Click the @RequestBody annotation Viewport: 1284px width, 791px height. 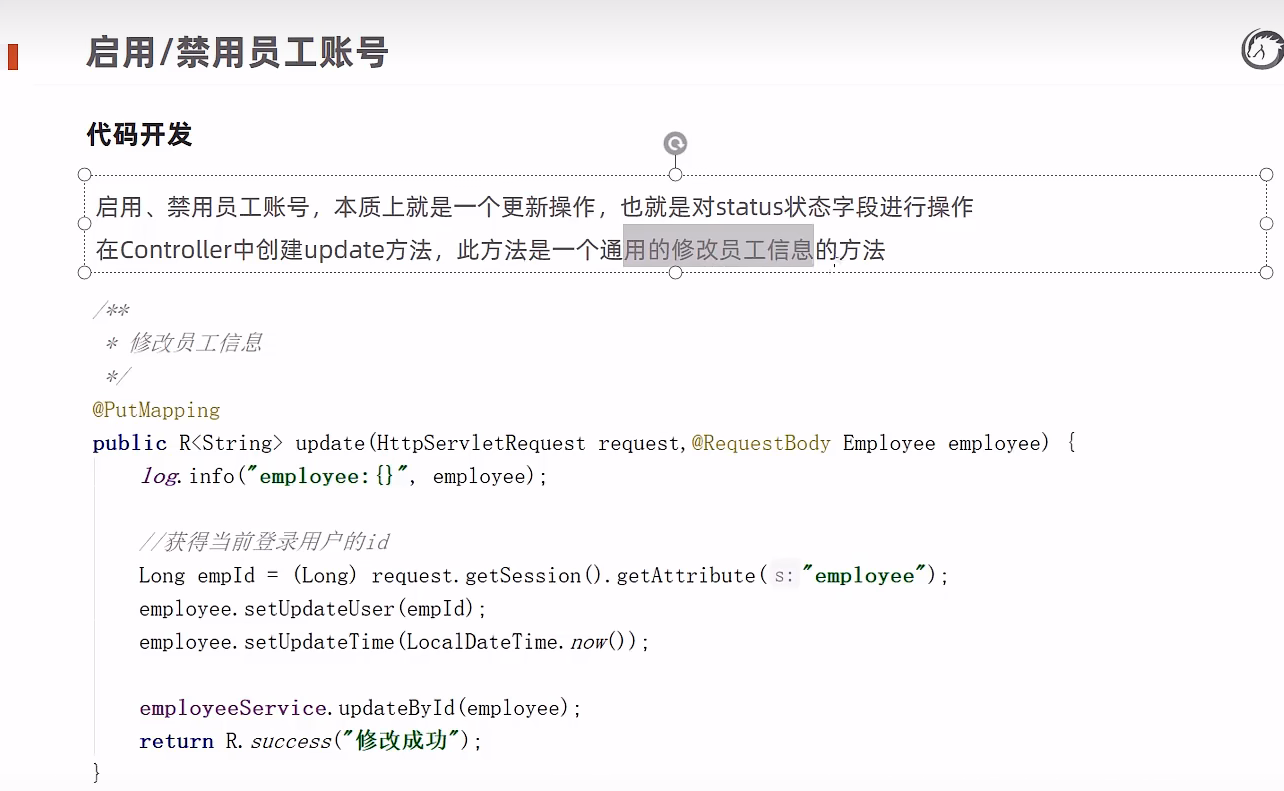click(x=761, y=443)
